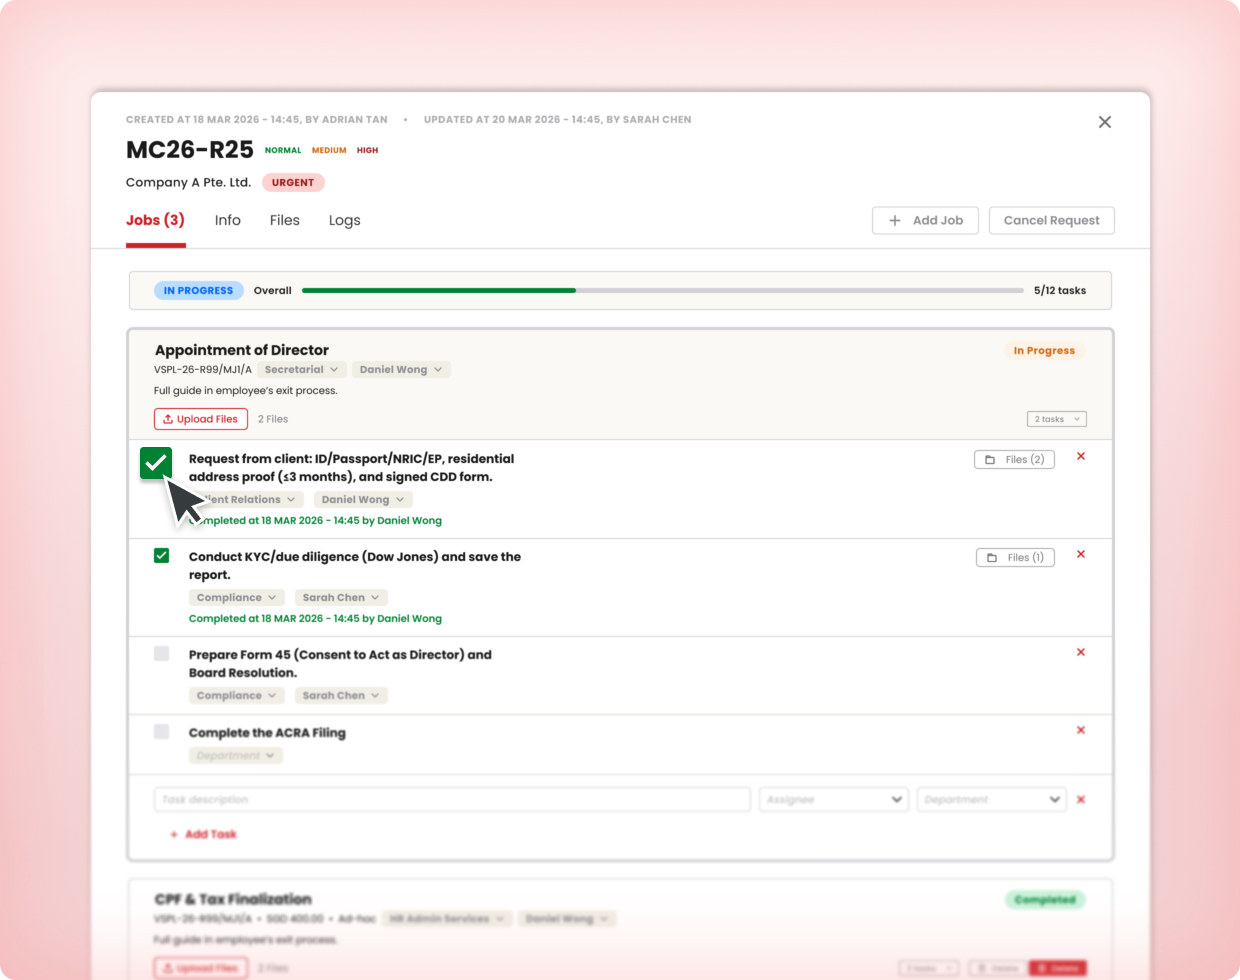Image resolution: width=1240 pixels, height=980 pixels.
Task: Click the IN PROGRESS status badge
Action: click(x=198, y=290)
